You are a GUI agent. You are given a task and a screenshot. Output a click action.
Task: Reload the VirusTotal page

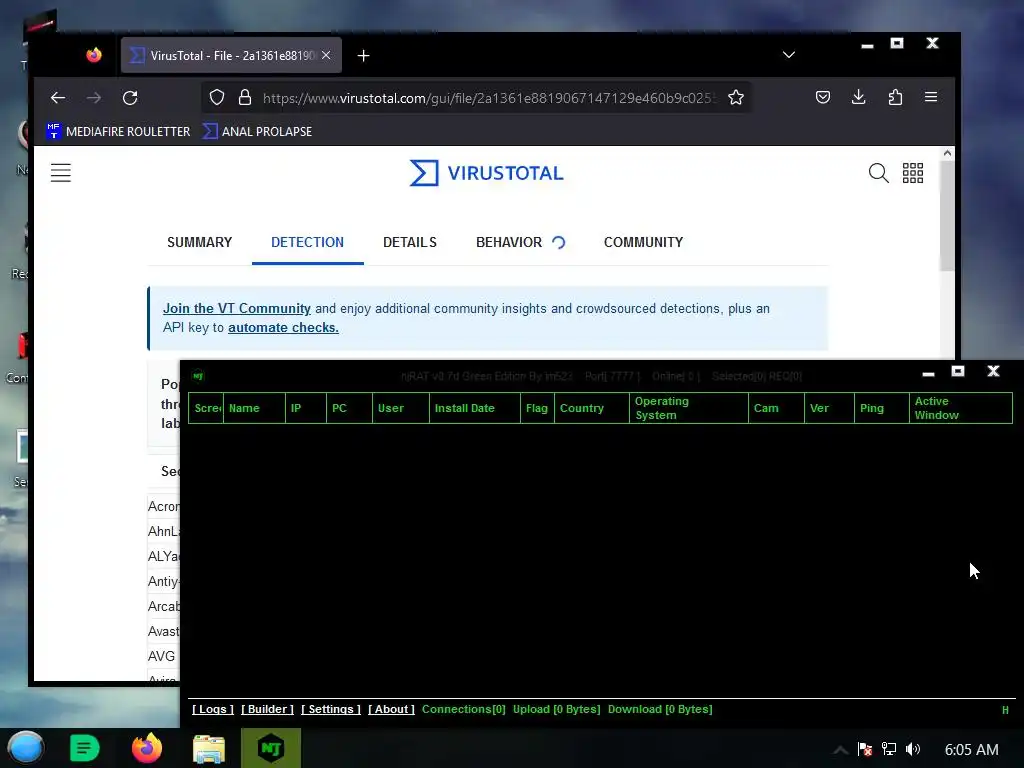point(130,98)
